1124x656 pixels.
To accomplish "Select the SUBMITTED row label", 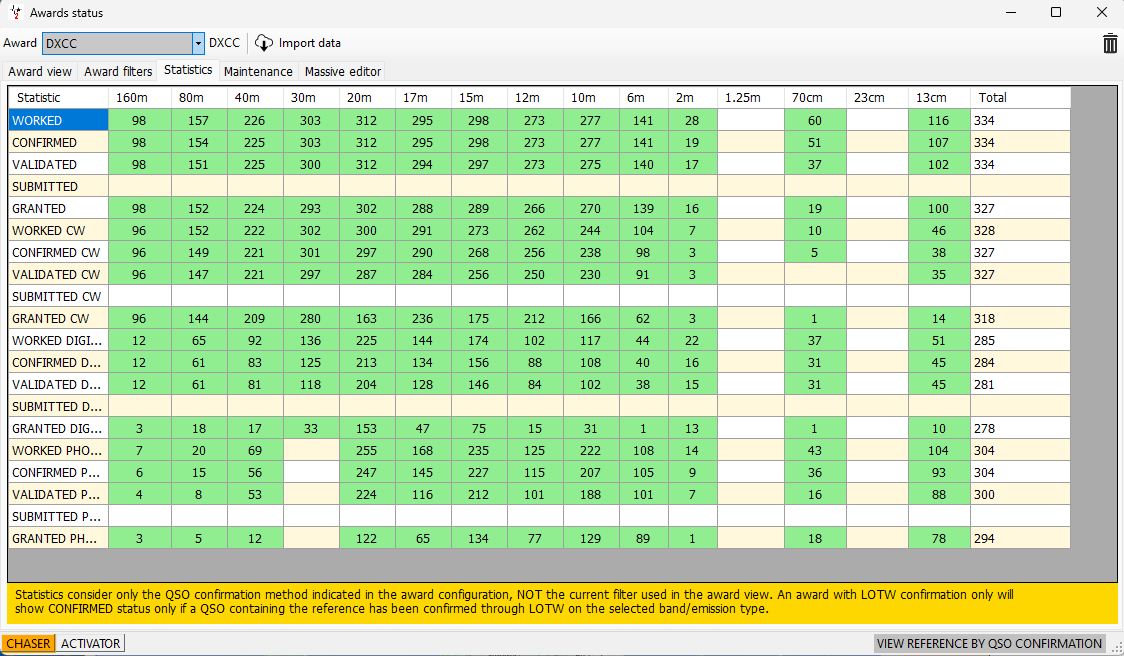I will coord(58,186).
